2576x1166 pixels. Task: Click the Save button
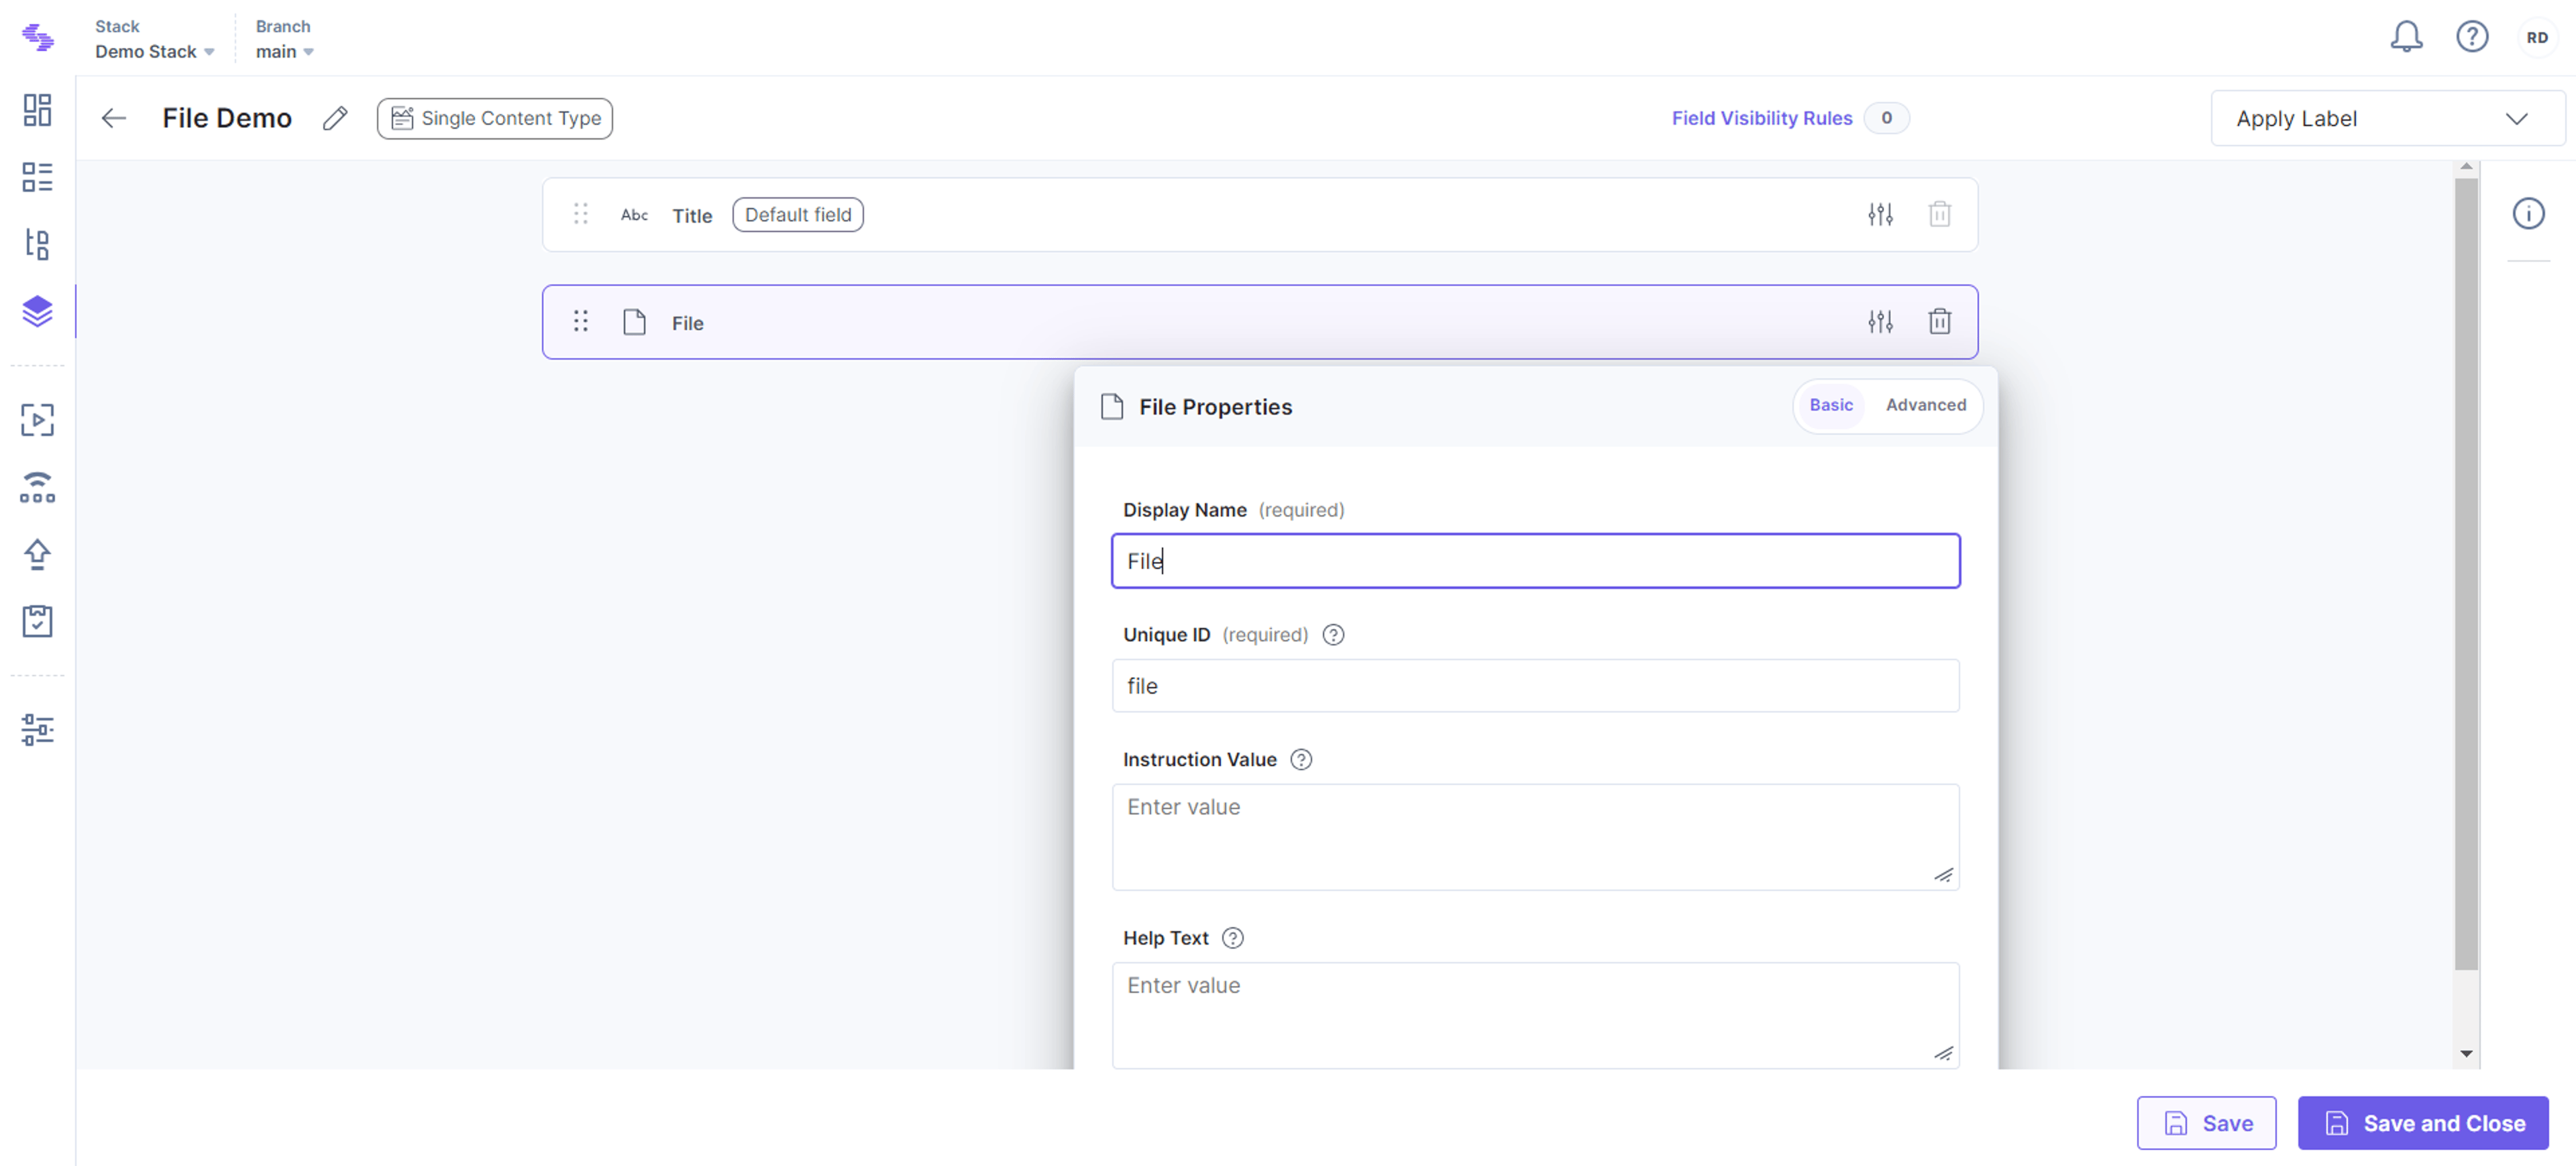[2206, 1123]
